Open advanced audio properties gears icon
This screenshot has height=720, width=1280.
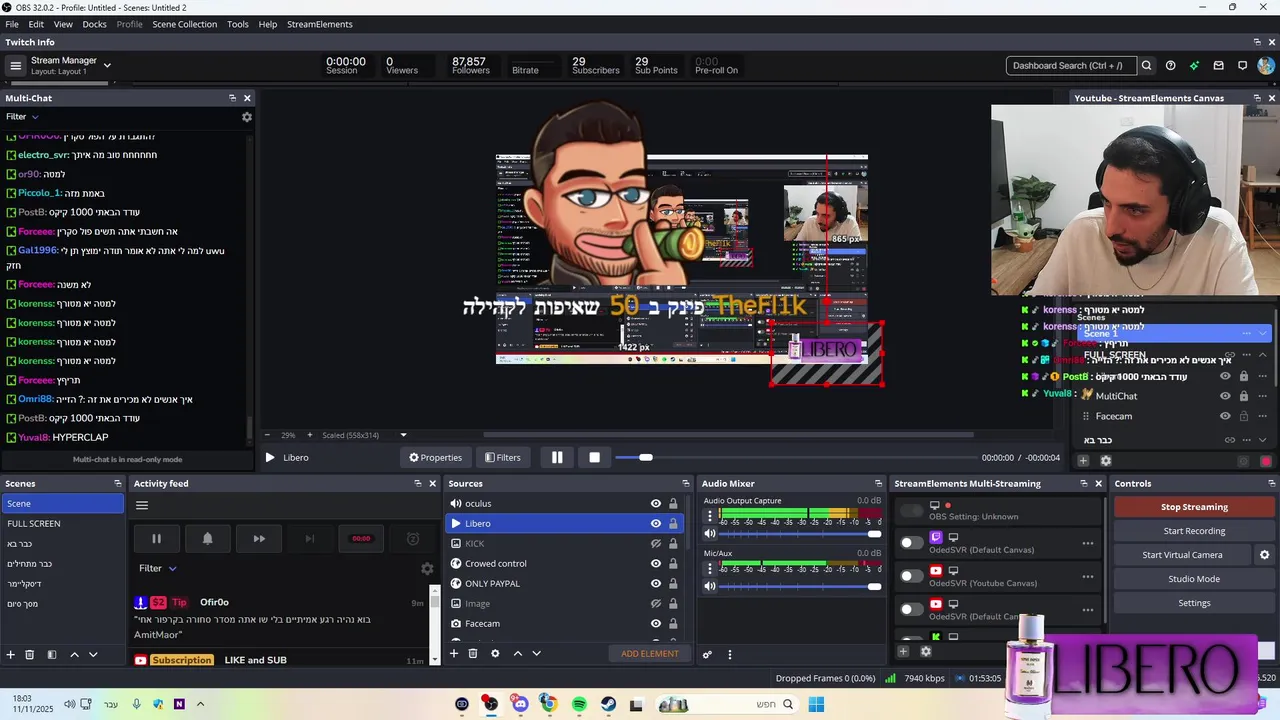(x=707, y=655)
